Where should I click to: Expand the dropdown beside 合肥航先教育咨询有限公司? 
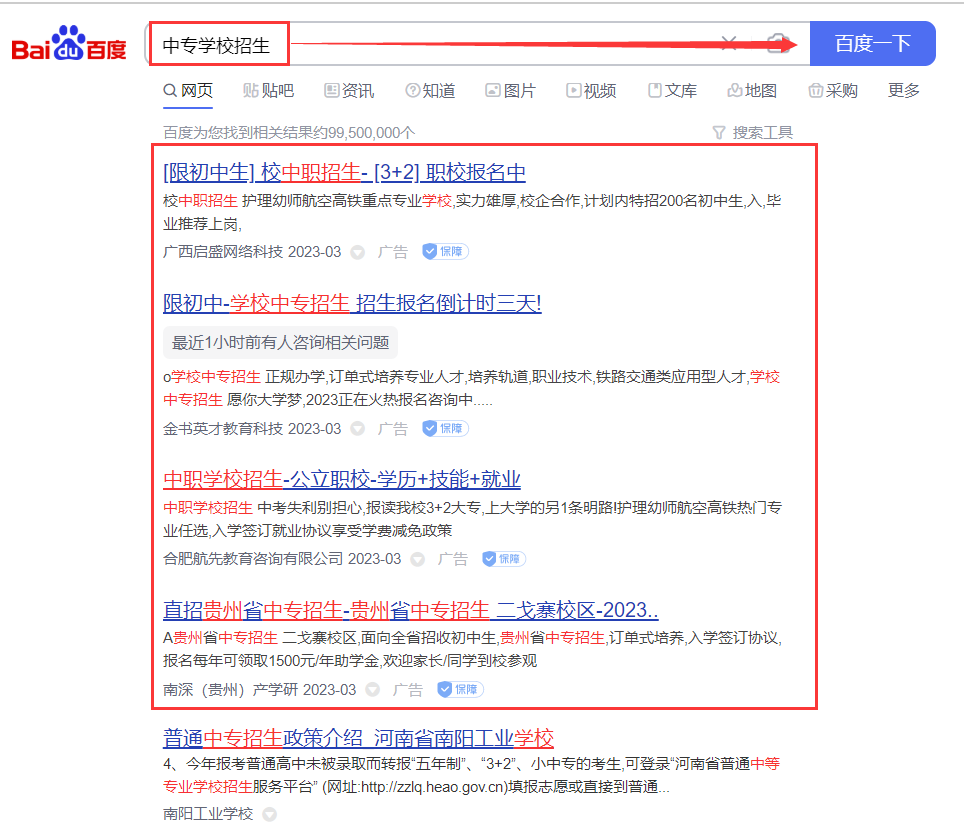pos(418,559)
